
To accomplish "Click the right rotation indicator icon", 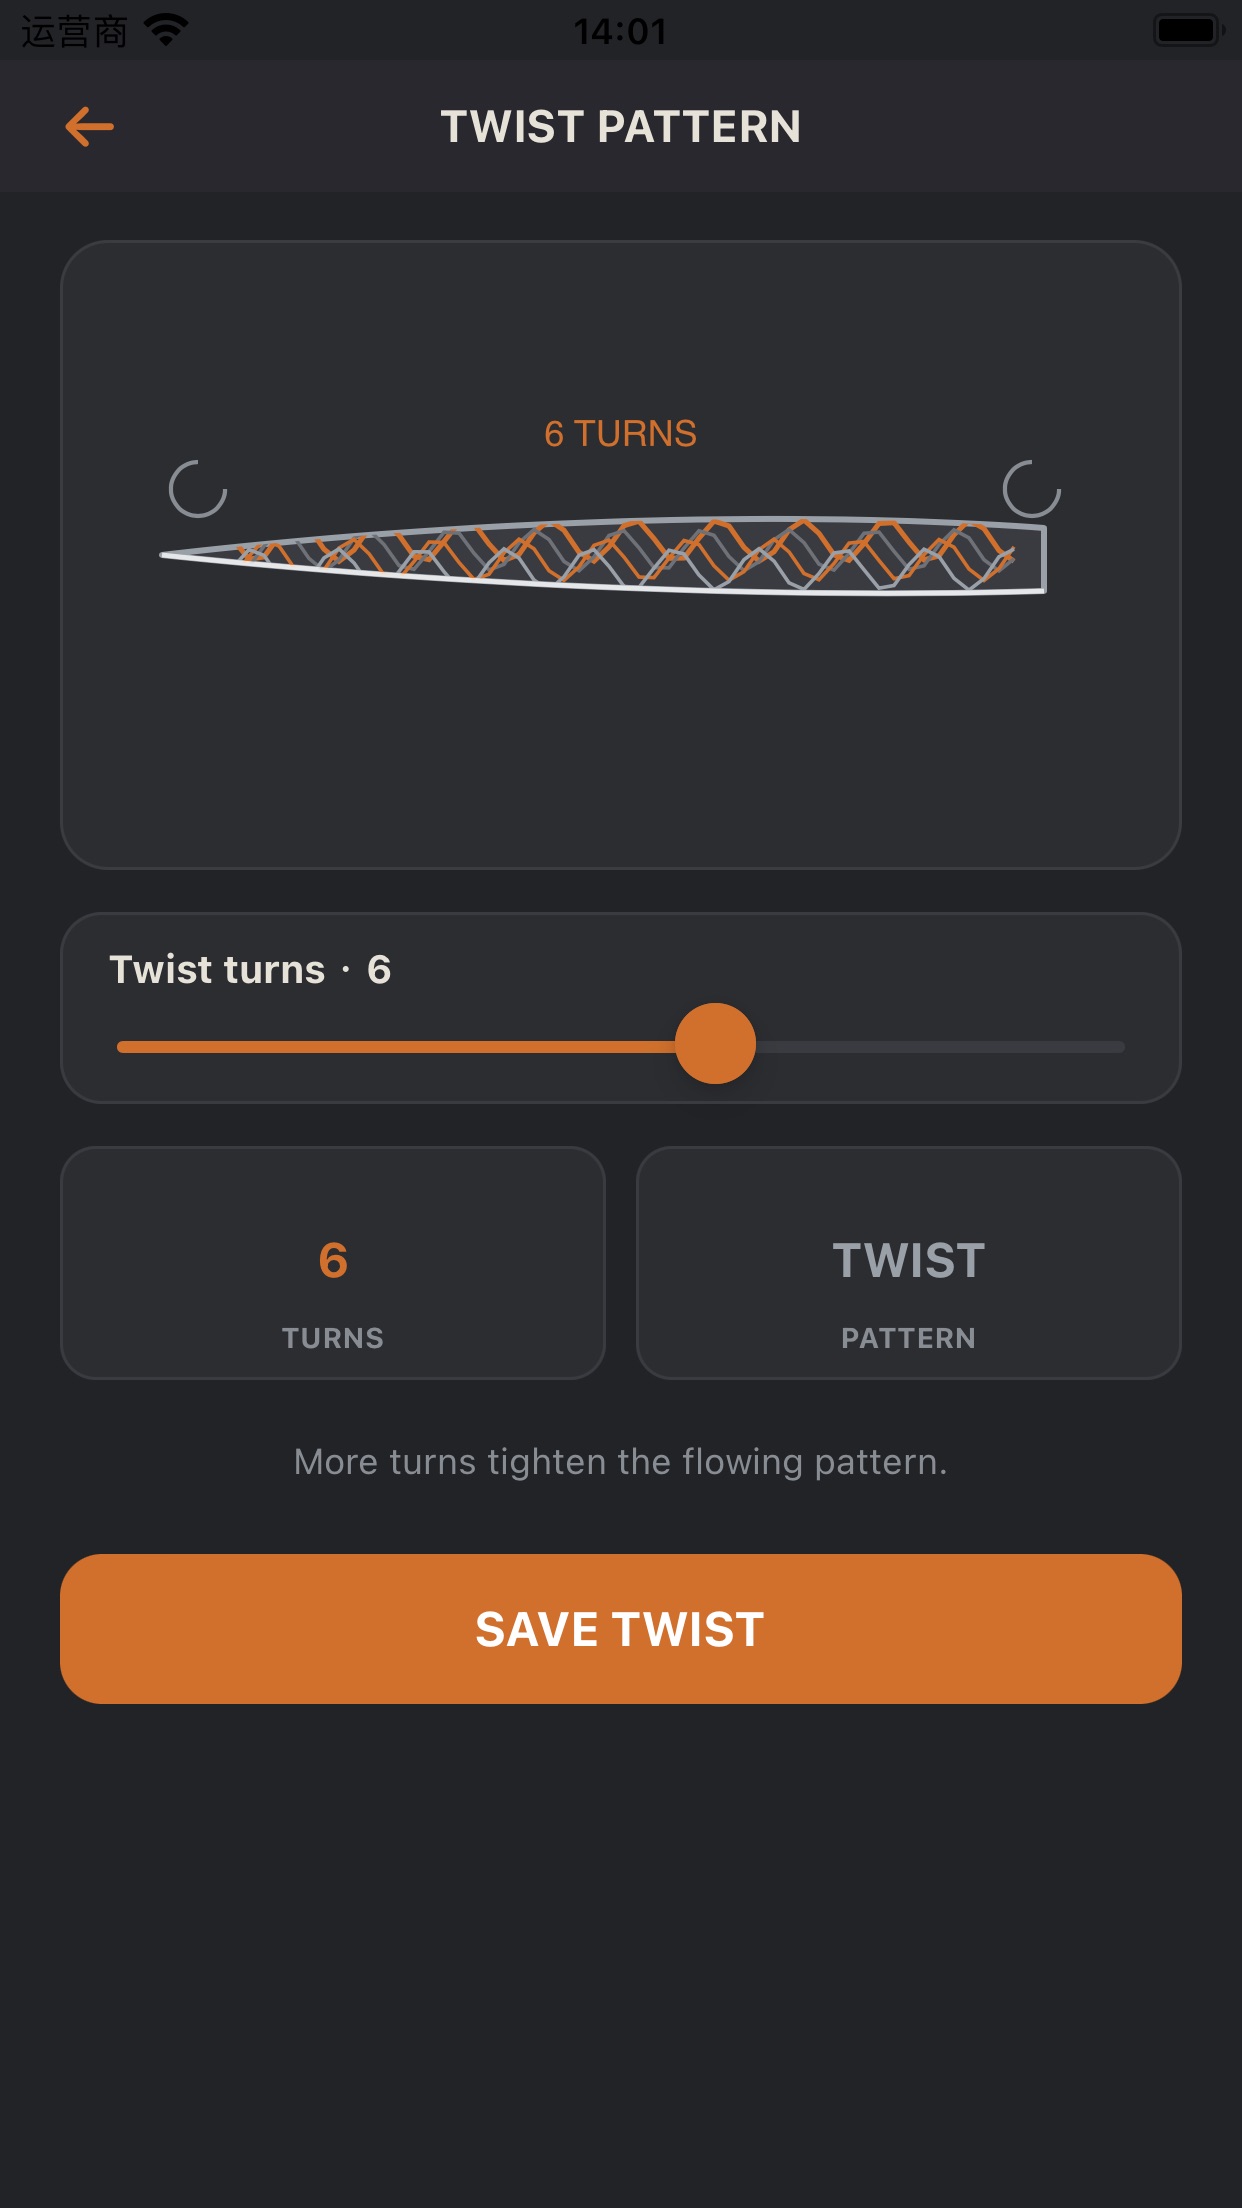I will pyautogui.click(x=1032, y=489).
